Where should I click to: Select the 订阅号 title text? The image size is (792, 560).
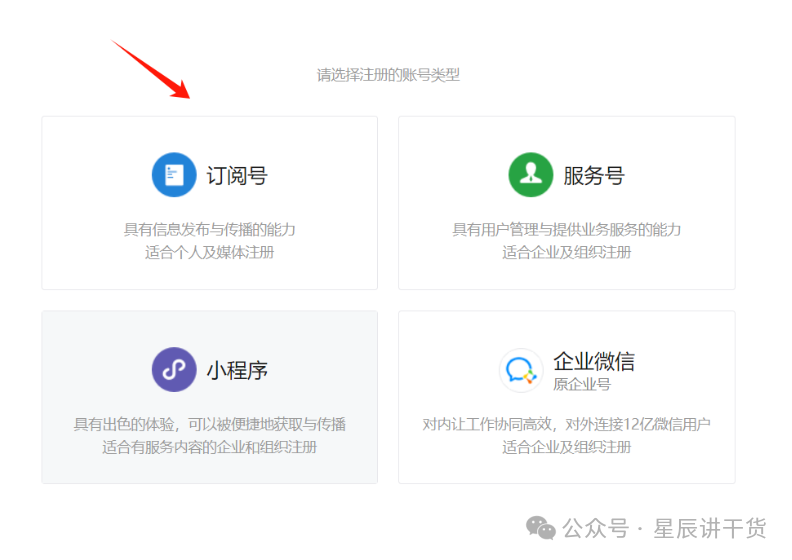point(237,176)
